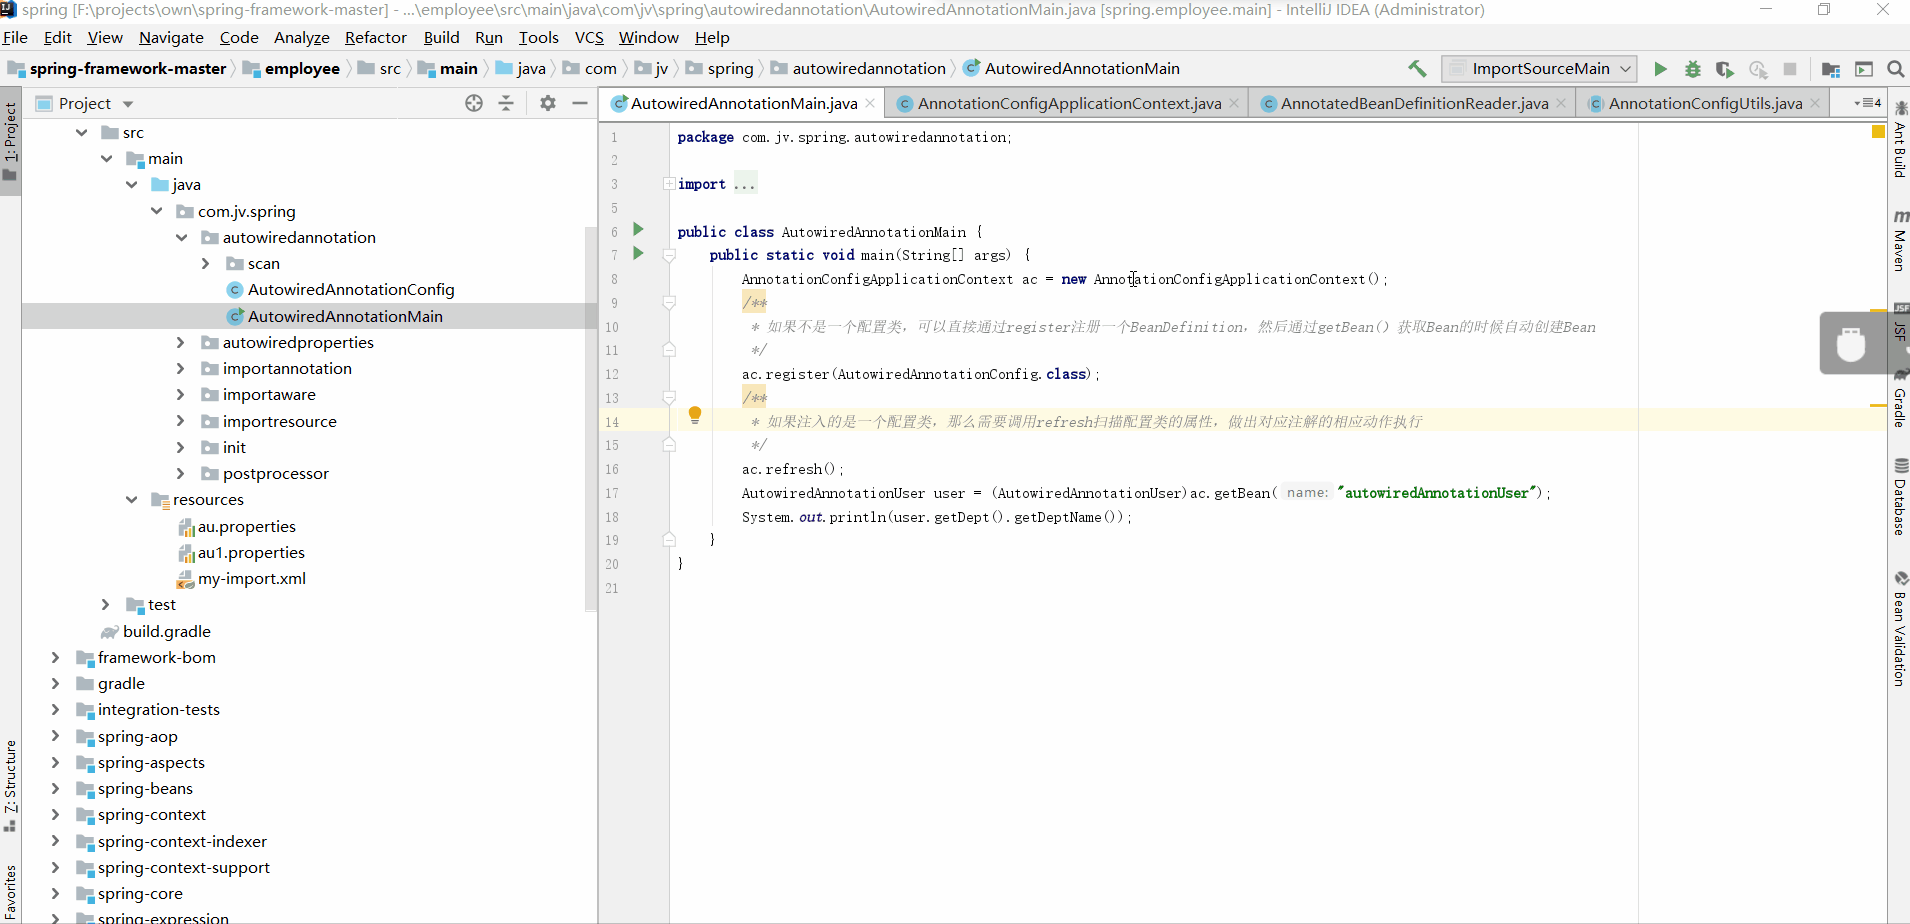Expand the scan package node
This screenshot has width=1910, height=924.
click(x=205, y=264)
